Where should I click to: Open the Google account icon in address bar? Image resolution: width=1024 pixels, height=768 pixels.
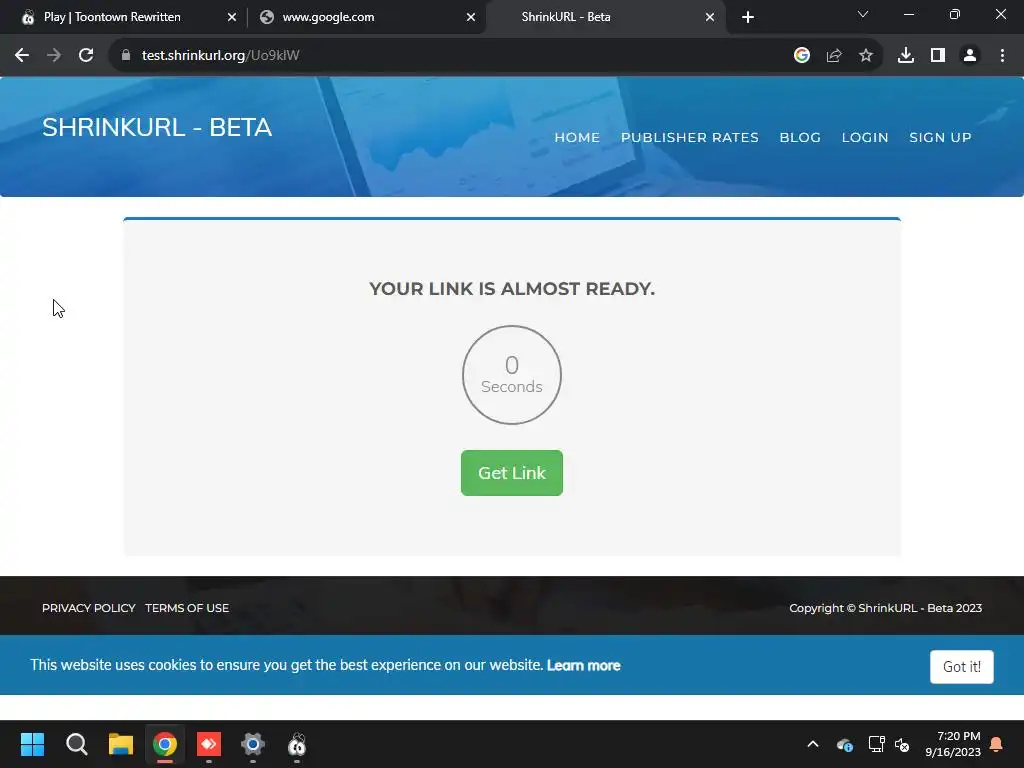coord(802,56)
